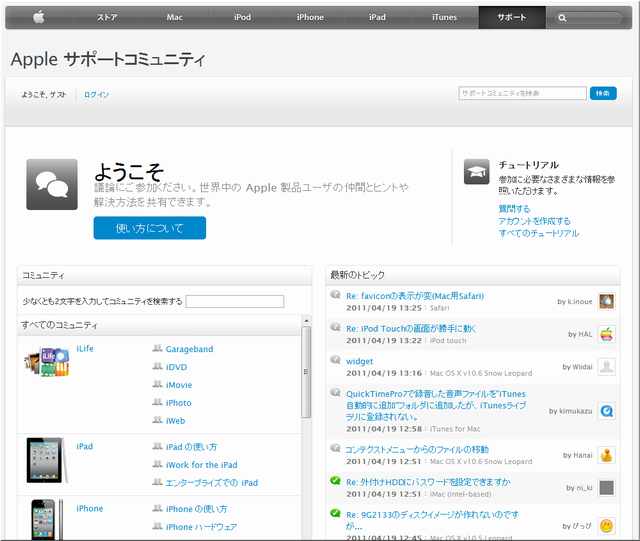Open the 9G2133のディスクイメージ topic

point(432,519)
